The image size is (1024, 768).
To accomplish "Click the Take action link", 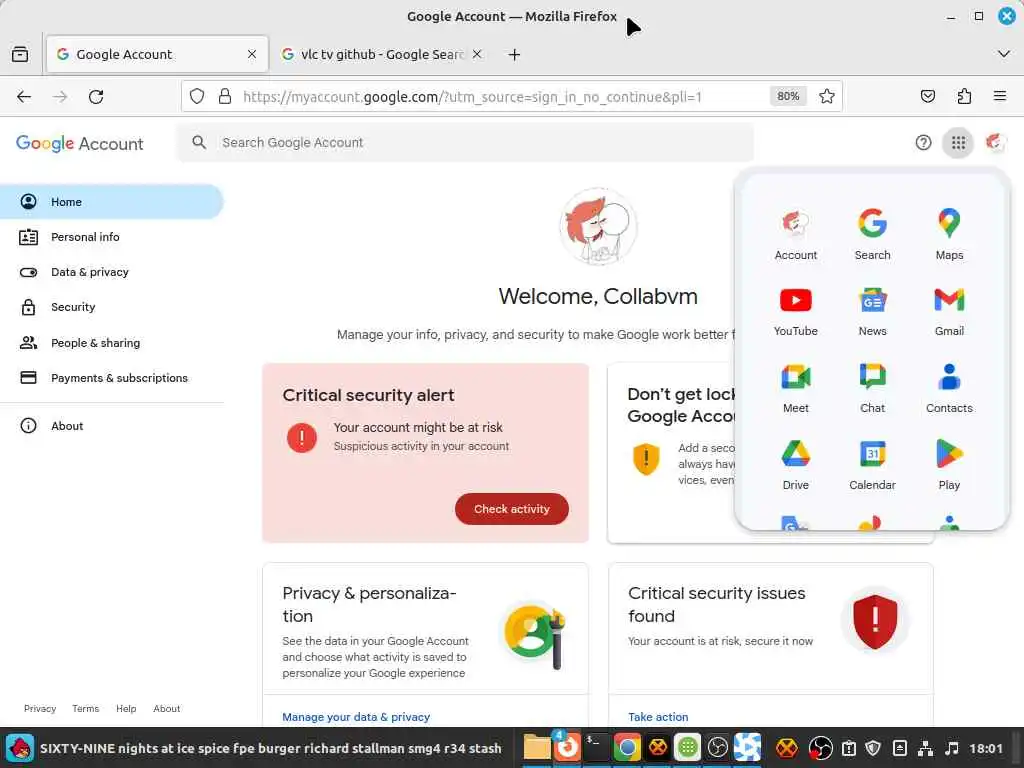I will pyautogui.click(x=658, y=717).
